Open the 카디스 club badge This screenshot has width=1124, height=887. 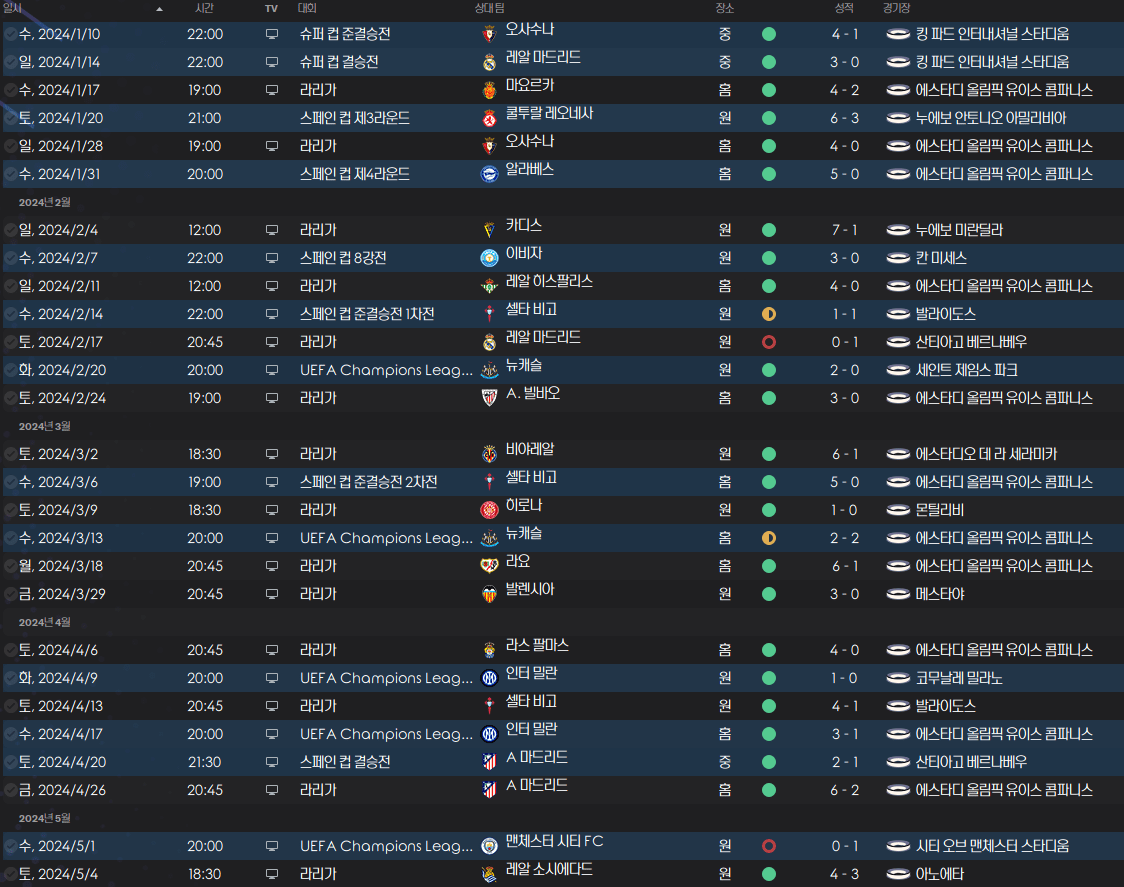point(490,230)
